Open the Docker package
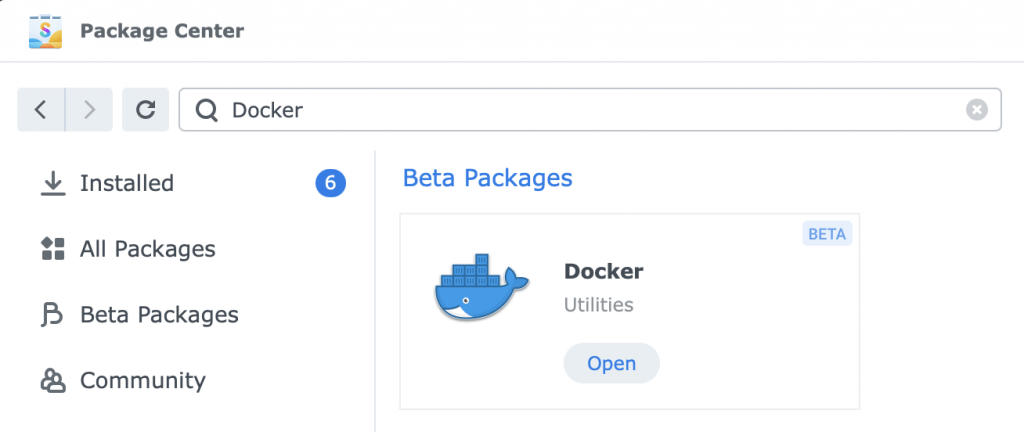The image size is (1024, 432). pyautogui.click(x=611, y=363)
